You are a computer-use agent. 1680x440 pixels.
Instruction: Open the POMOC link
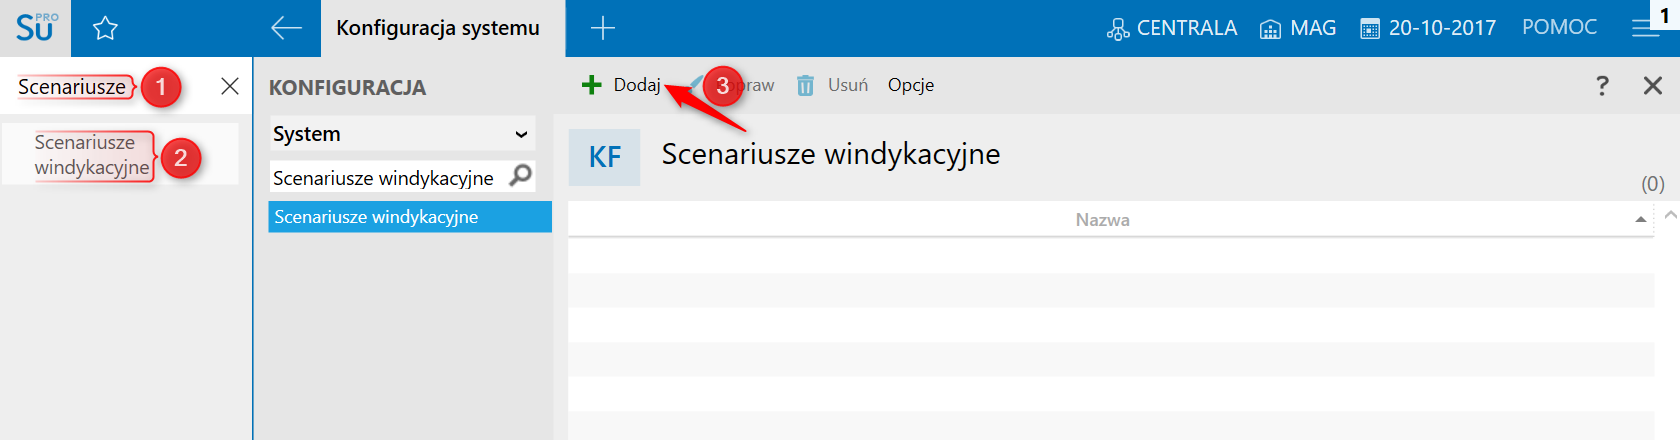(x=1559, y=27)
